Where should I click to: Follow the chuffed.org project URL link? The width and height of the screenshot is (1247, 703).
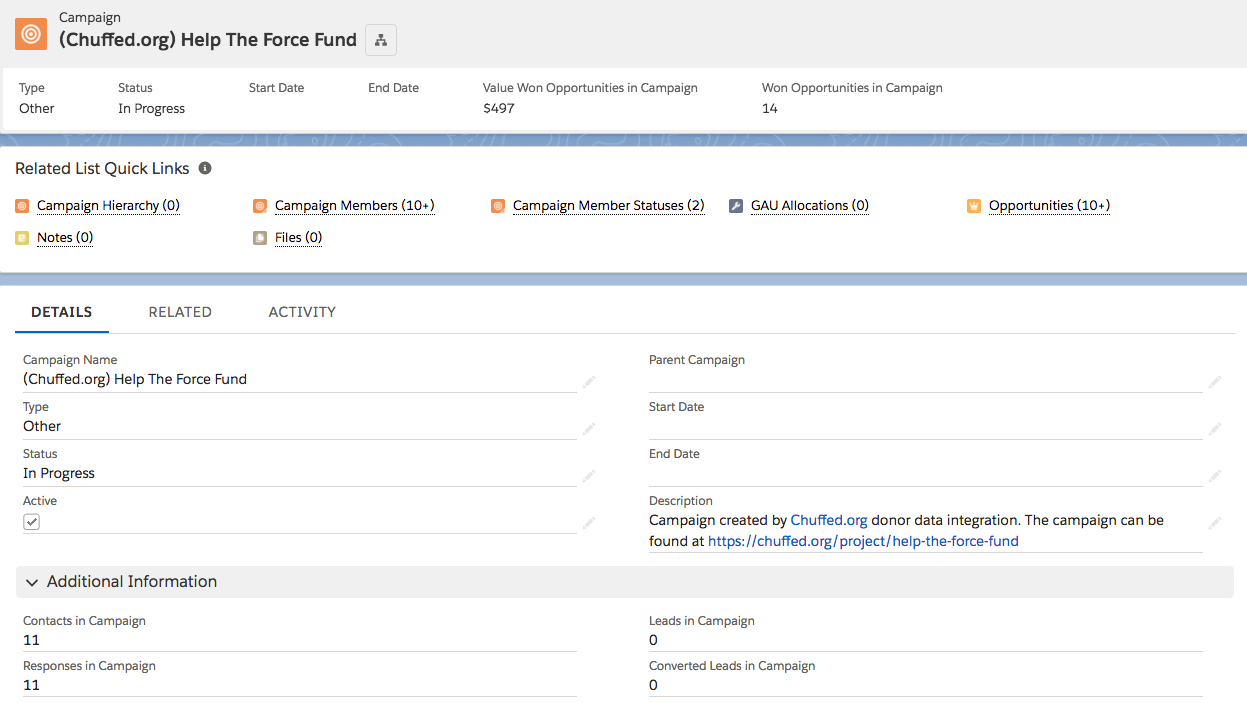tap(863, 541)
